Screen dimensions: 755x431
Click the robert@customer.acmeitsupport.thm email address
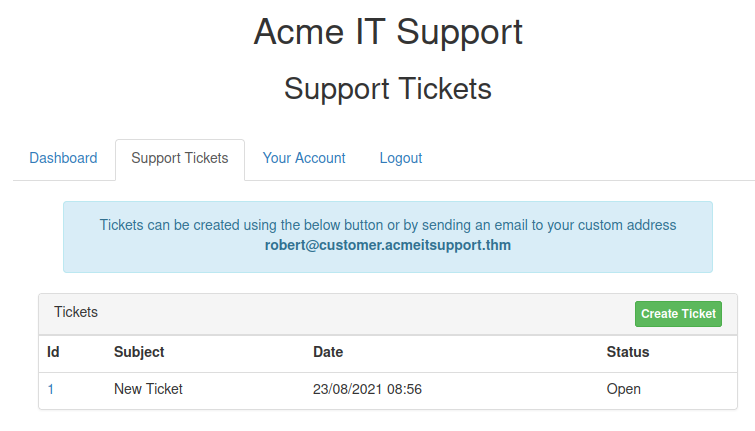[x=388, y=245]
